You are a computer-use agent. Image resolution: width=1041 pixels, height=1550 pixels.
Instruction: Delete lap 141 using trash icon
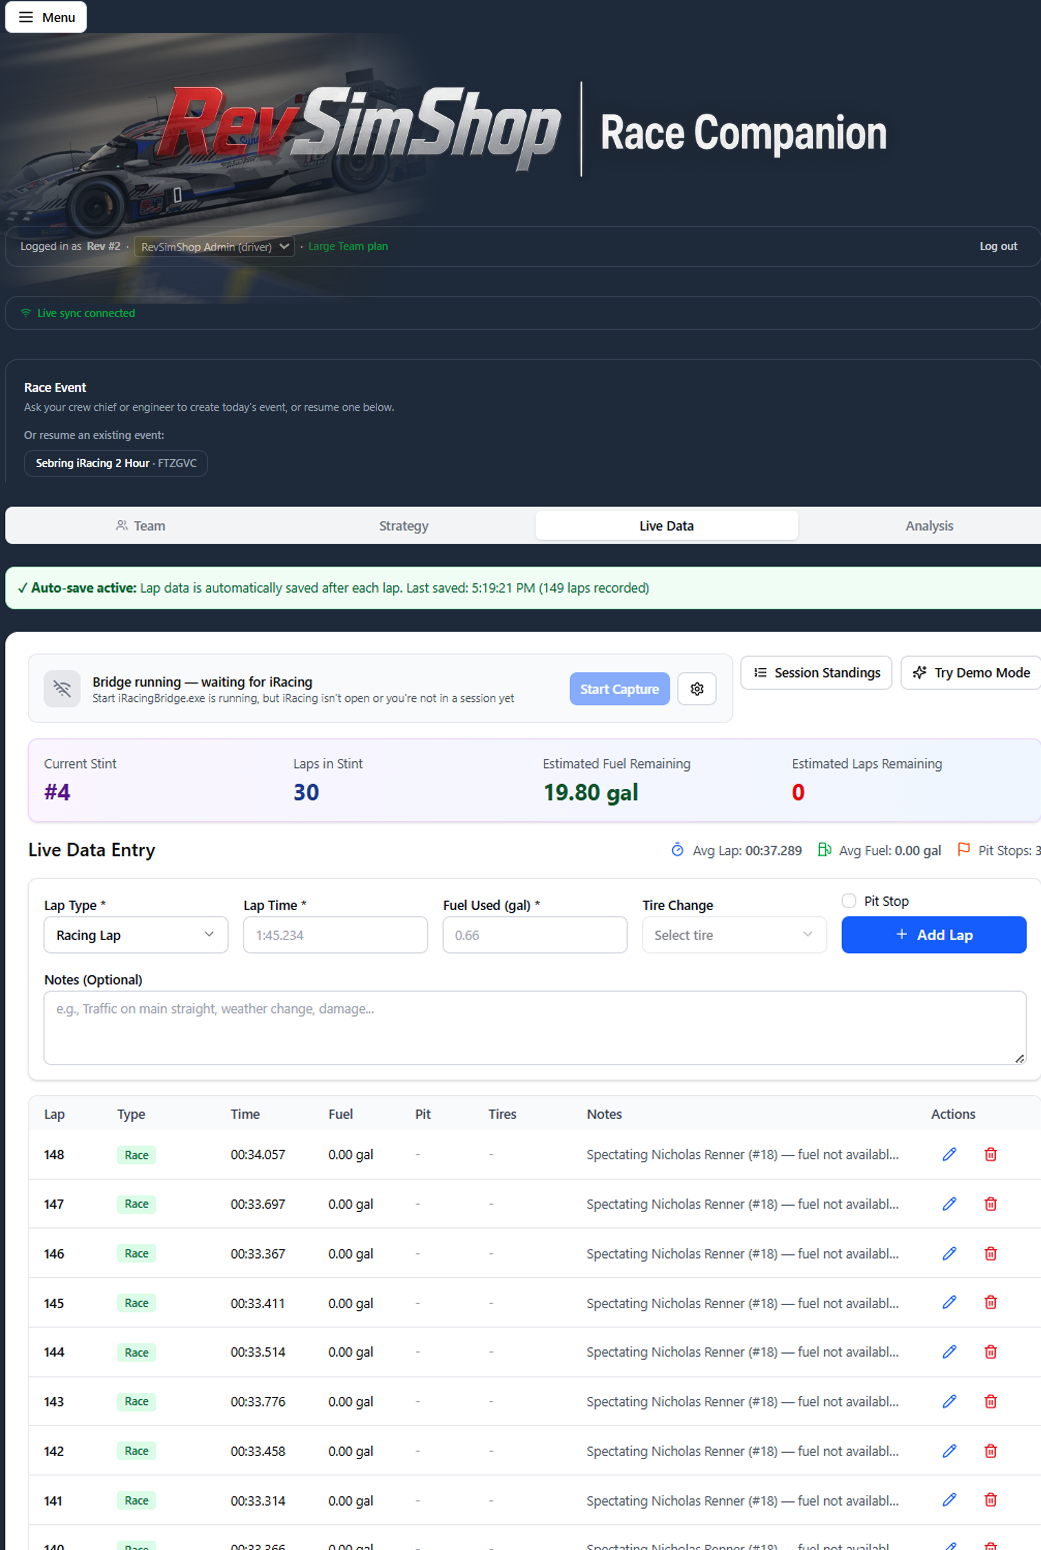[x=990, y=1500]
